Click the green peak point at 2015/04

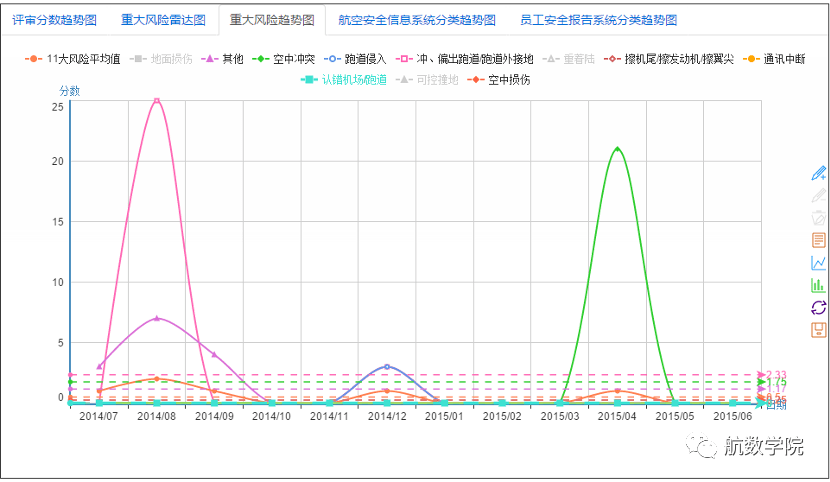coord(617,149)
